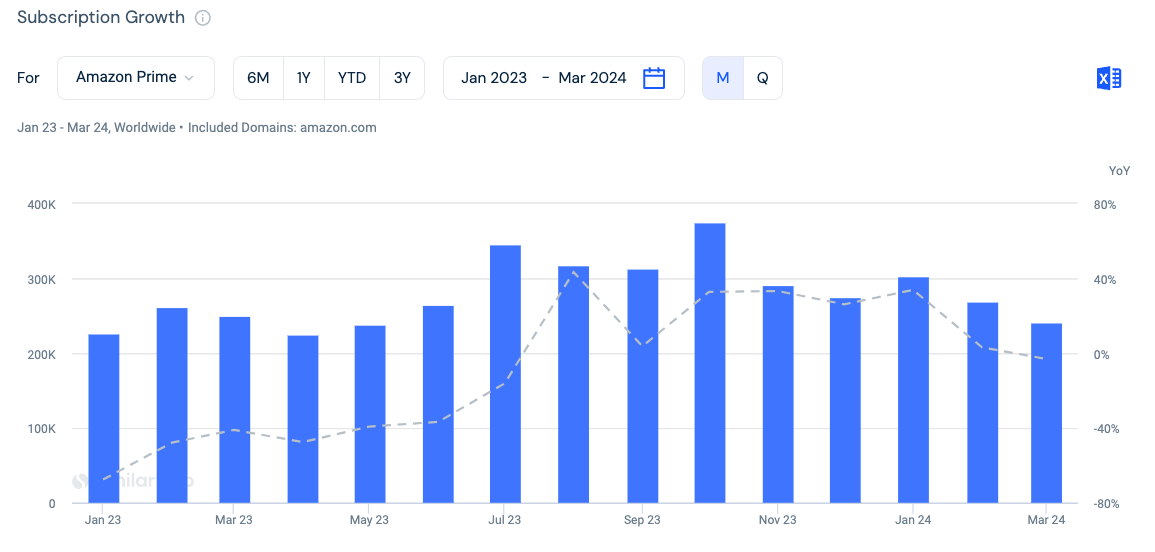Click the Mar 23 bar
This screenshot has height=552, width=1155.
tap(234, 410)
